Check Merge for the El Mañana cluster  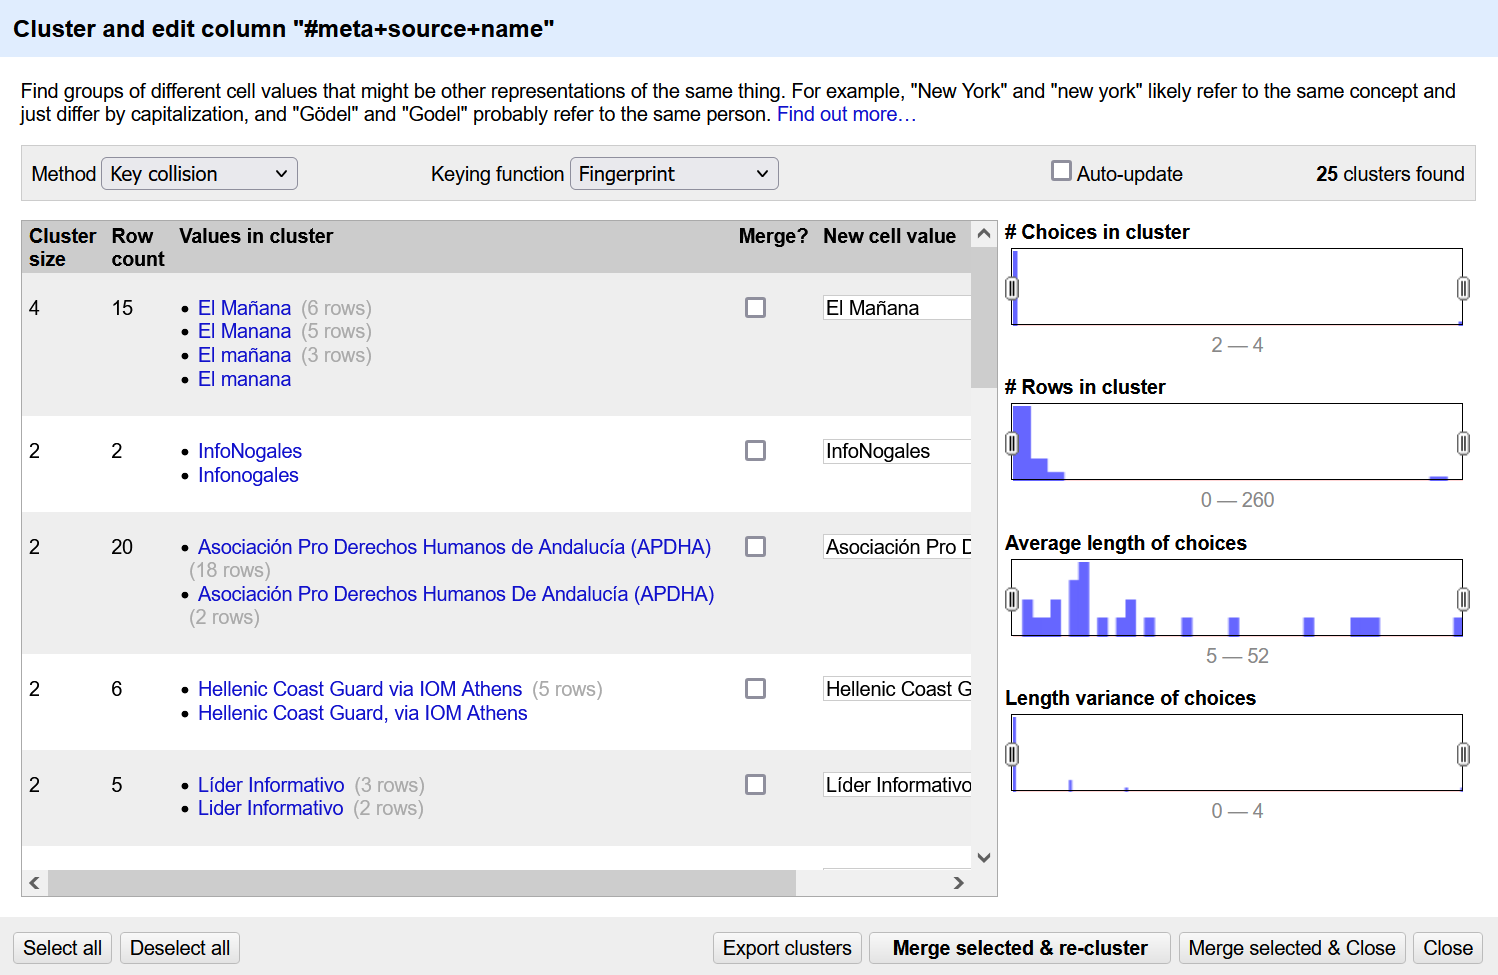coord(755,308)
